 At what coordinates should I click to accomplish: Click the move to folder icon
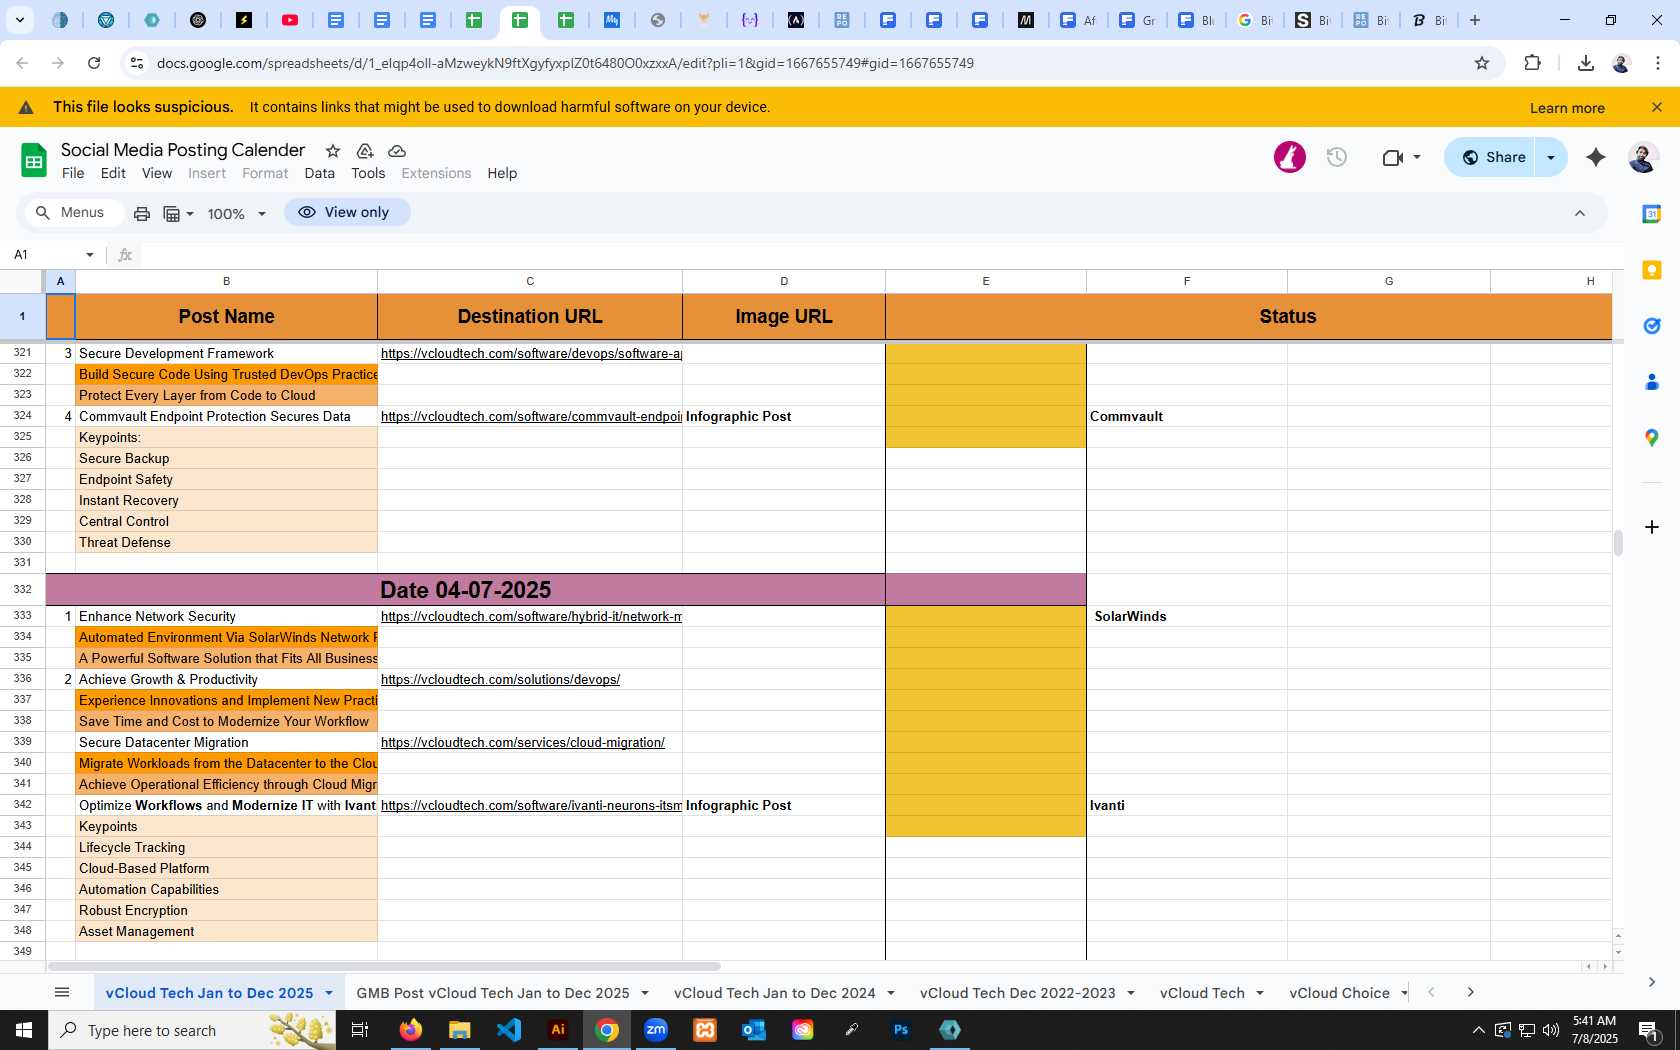pos(365,151)
